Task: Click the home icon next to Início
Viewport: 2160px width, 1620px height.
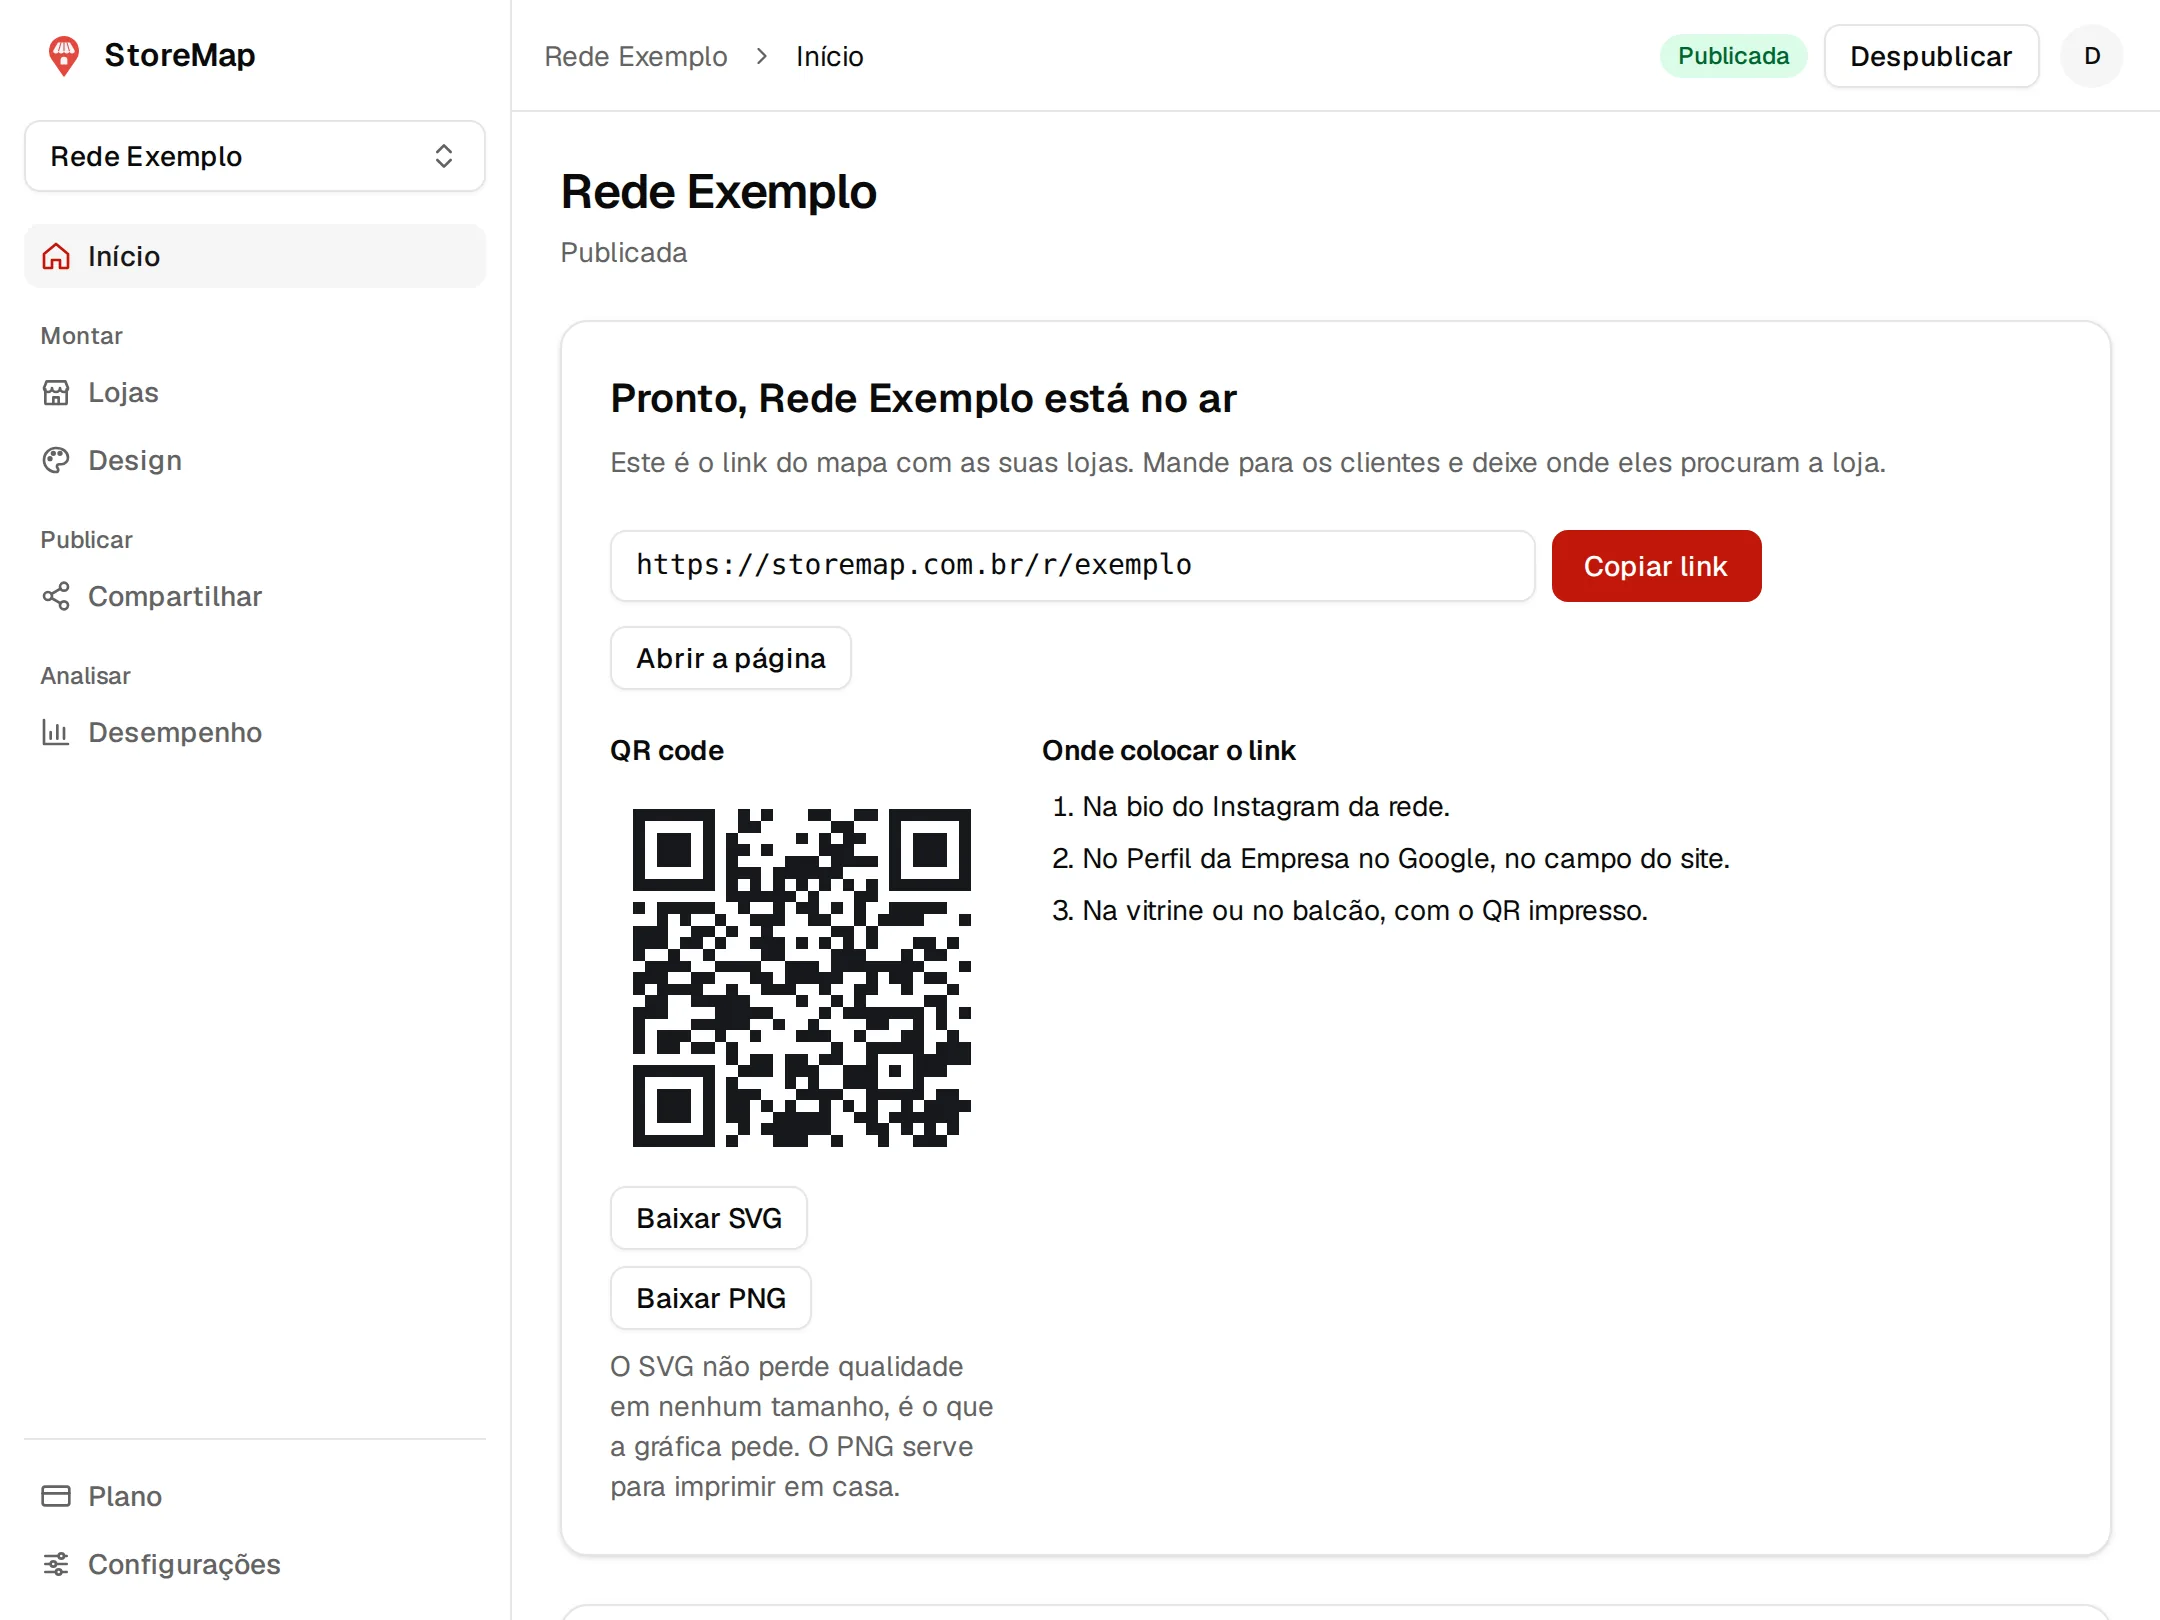Action: point(56,257)
